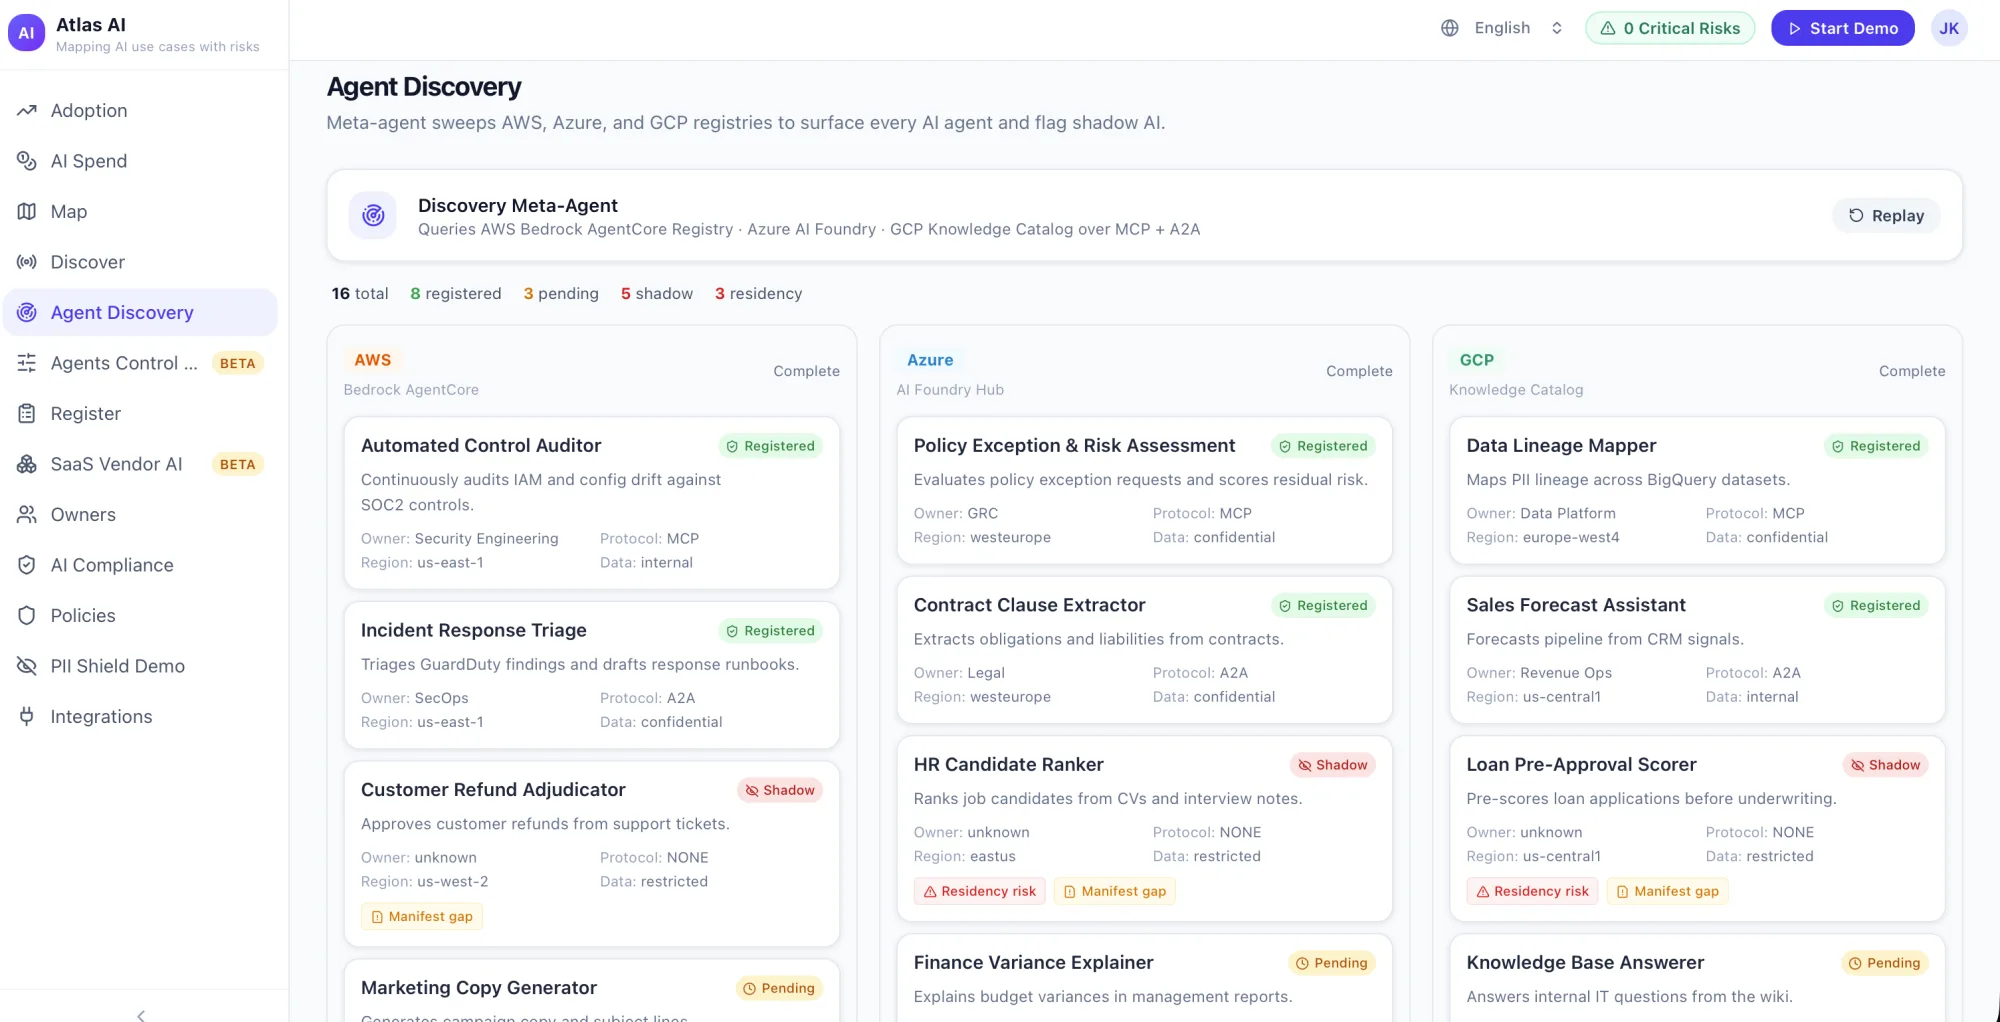The height and width of the screenshot is (1022, 2000).
Task: Open Map in the sidebar
Action: tap(140, 211)
